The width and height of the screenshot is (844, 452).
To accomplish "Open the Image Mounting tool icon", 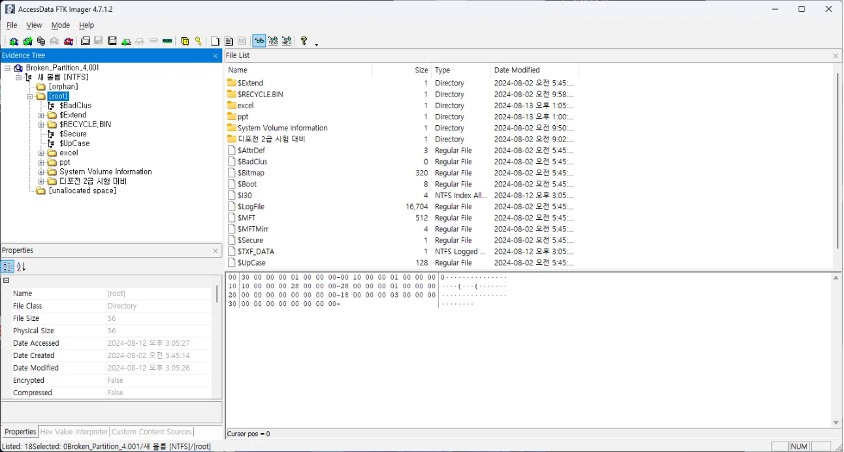I will [41, 41].
